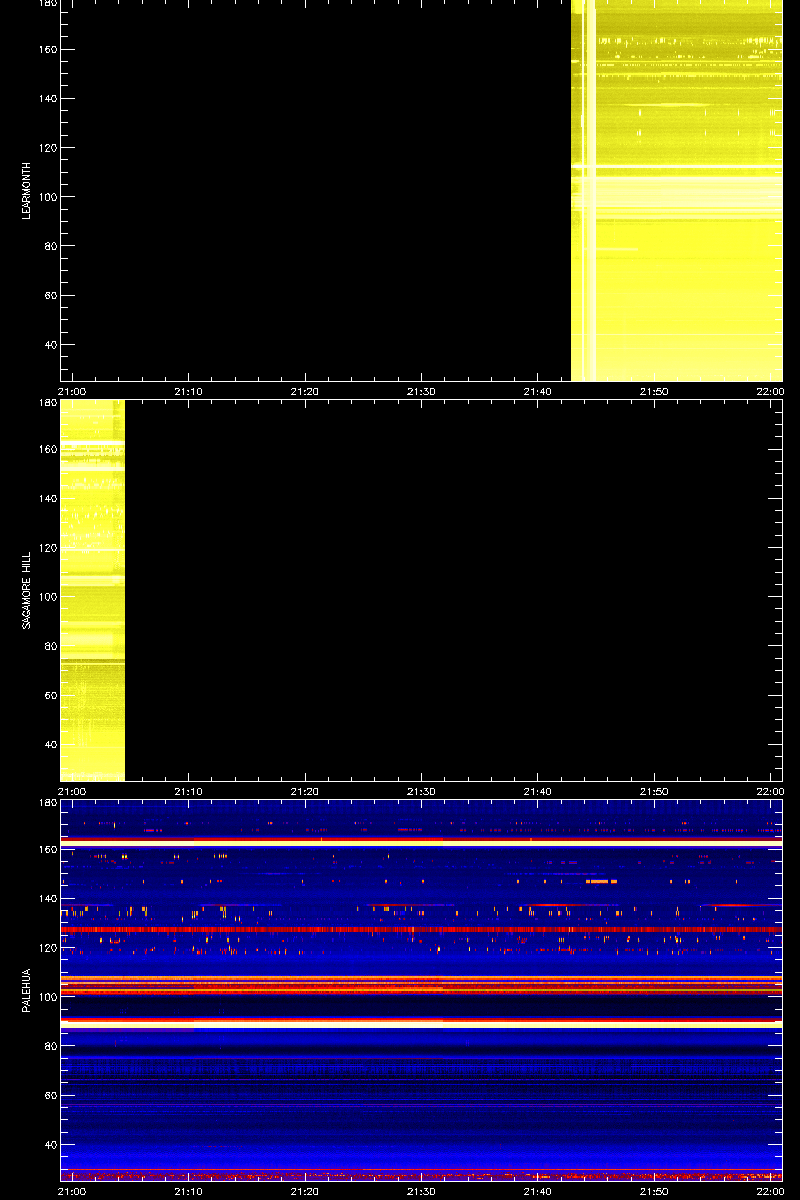Click the 40 frequency tick on the Learmonth axis
The image size is (800, 1200).
coord(49,345)
